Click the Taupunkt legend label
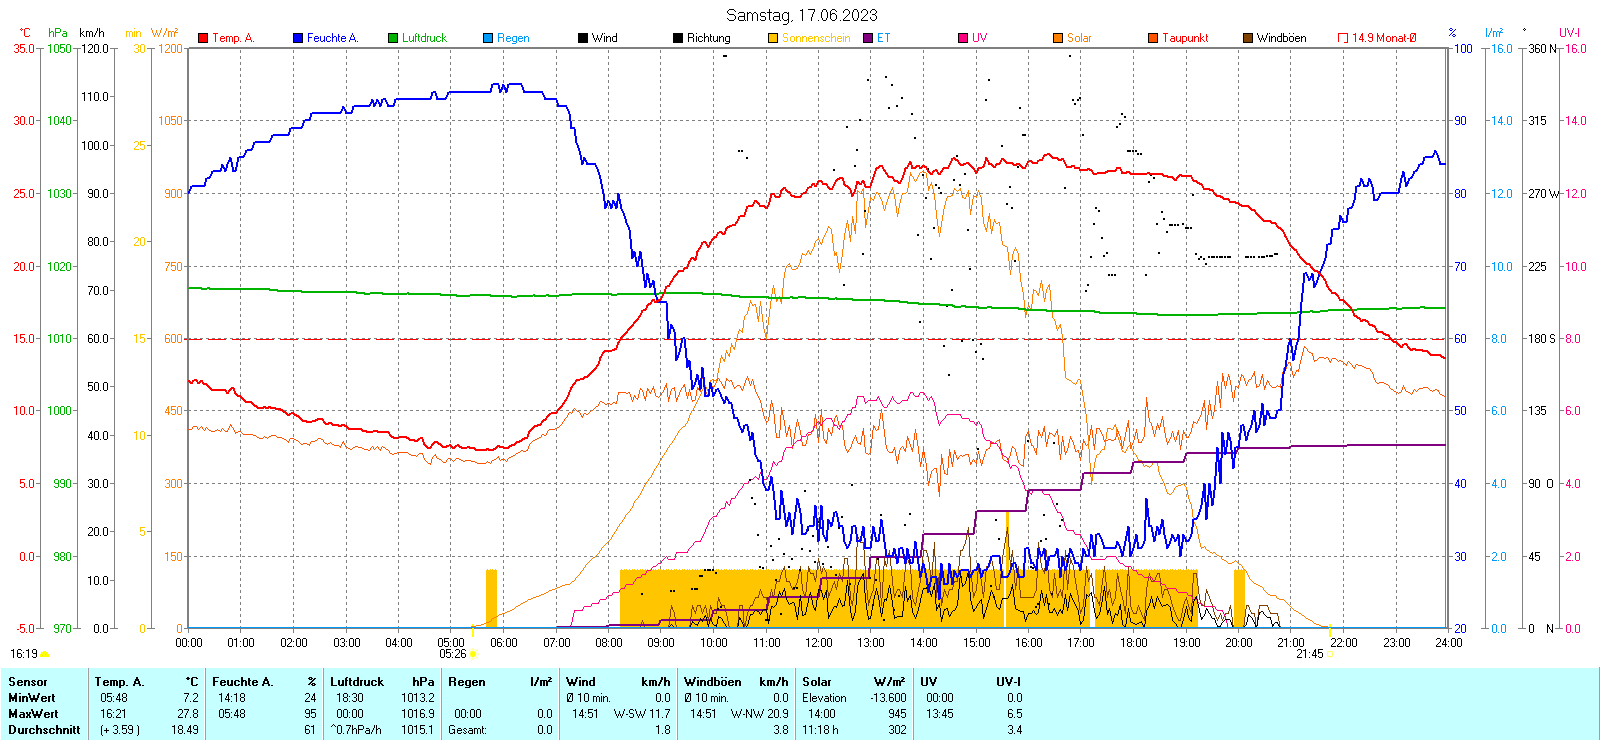Screen dimensions: 1600x740 [1185, 38]
